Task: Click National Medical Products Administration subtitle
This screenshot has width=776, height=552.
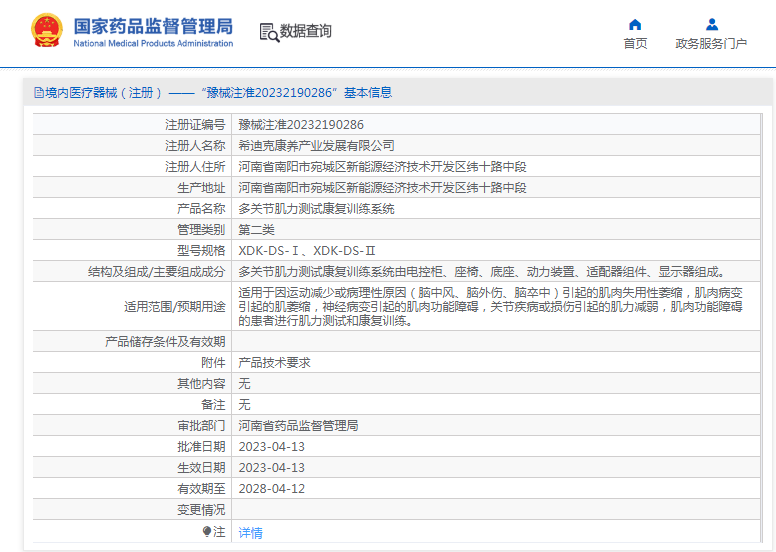Action: coord(153,44)
